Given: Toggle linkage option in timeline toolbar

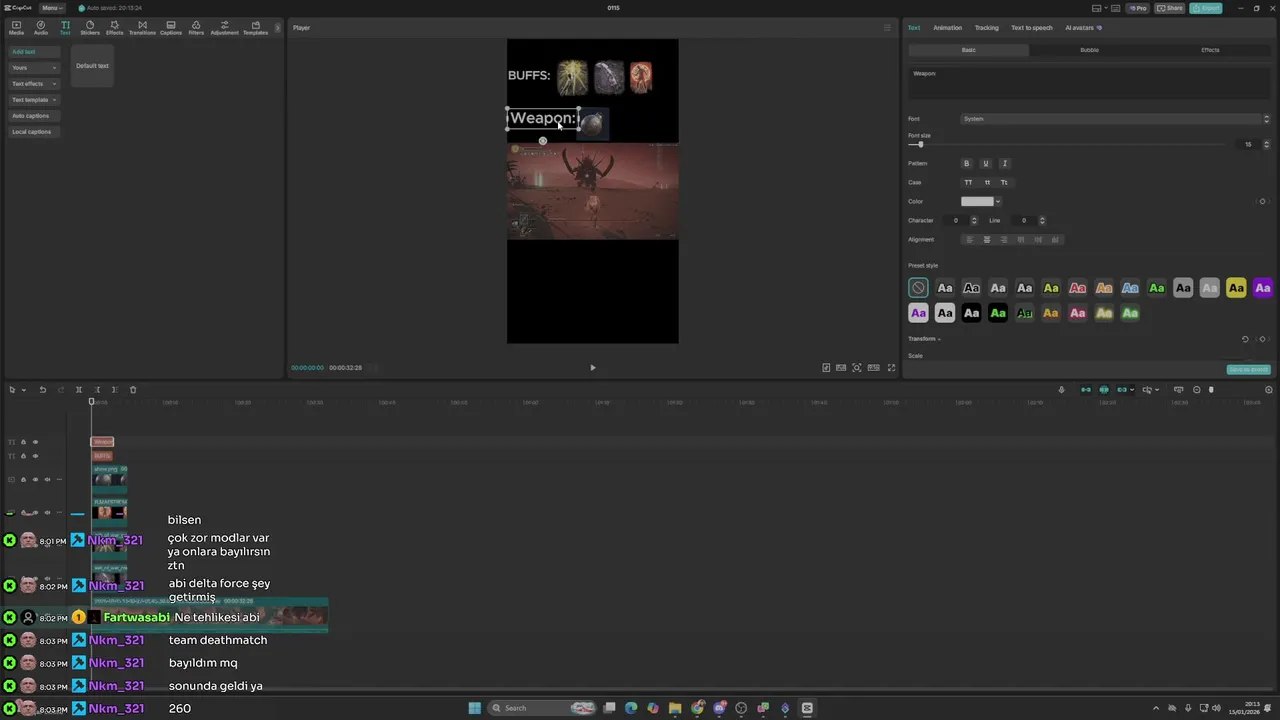Looking at the screenshot, I should [x=1122, y=390].
